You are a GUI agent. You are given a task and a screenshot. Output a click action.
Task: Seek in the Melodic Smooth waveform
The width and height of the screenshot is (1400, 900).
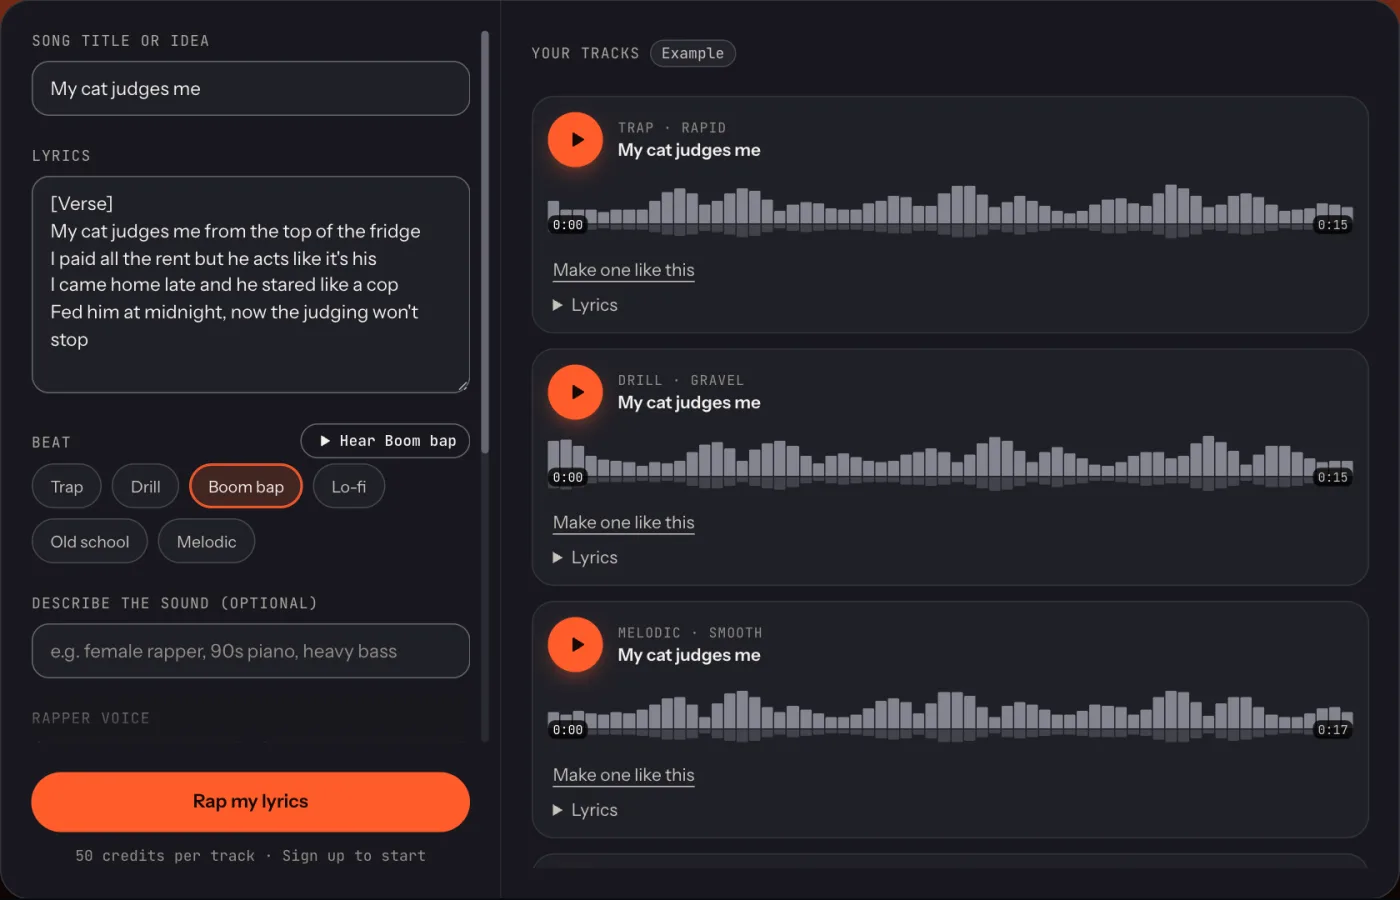[x=950, y=715]
